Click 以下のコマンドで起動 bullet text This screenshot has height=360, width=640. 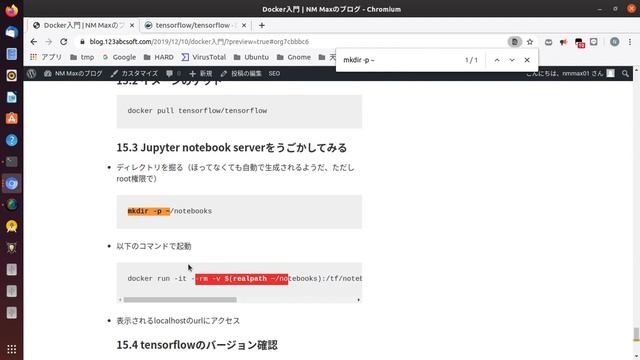pos(154,246)
